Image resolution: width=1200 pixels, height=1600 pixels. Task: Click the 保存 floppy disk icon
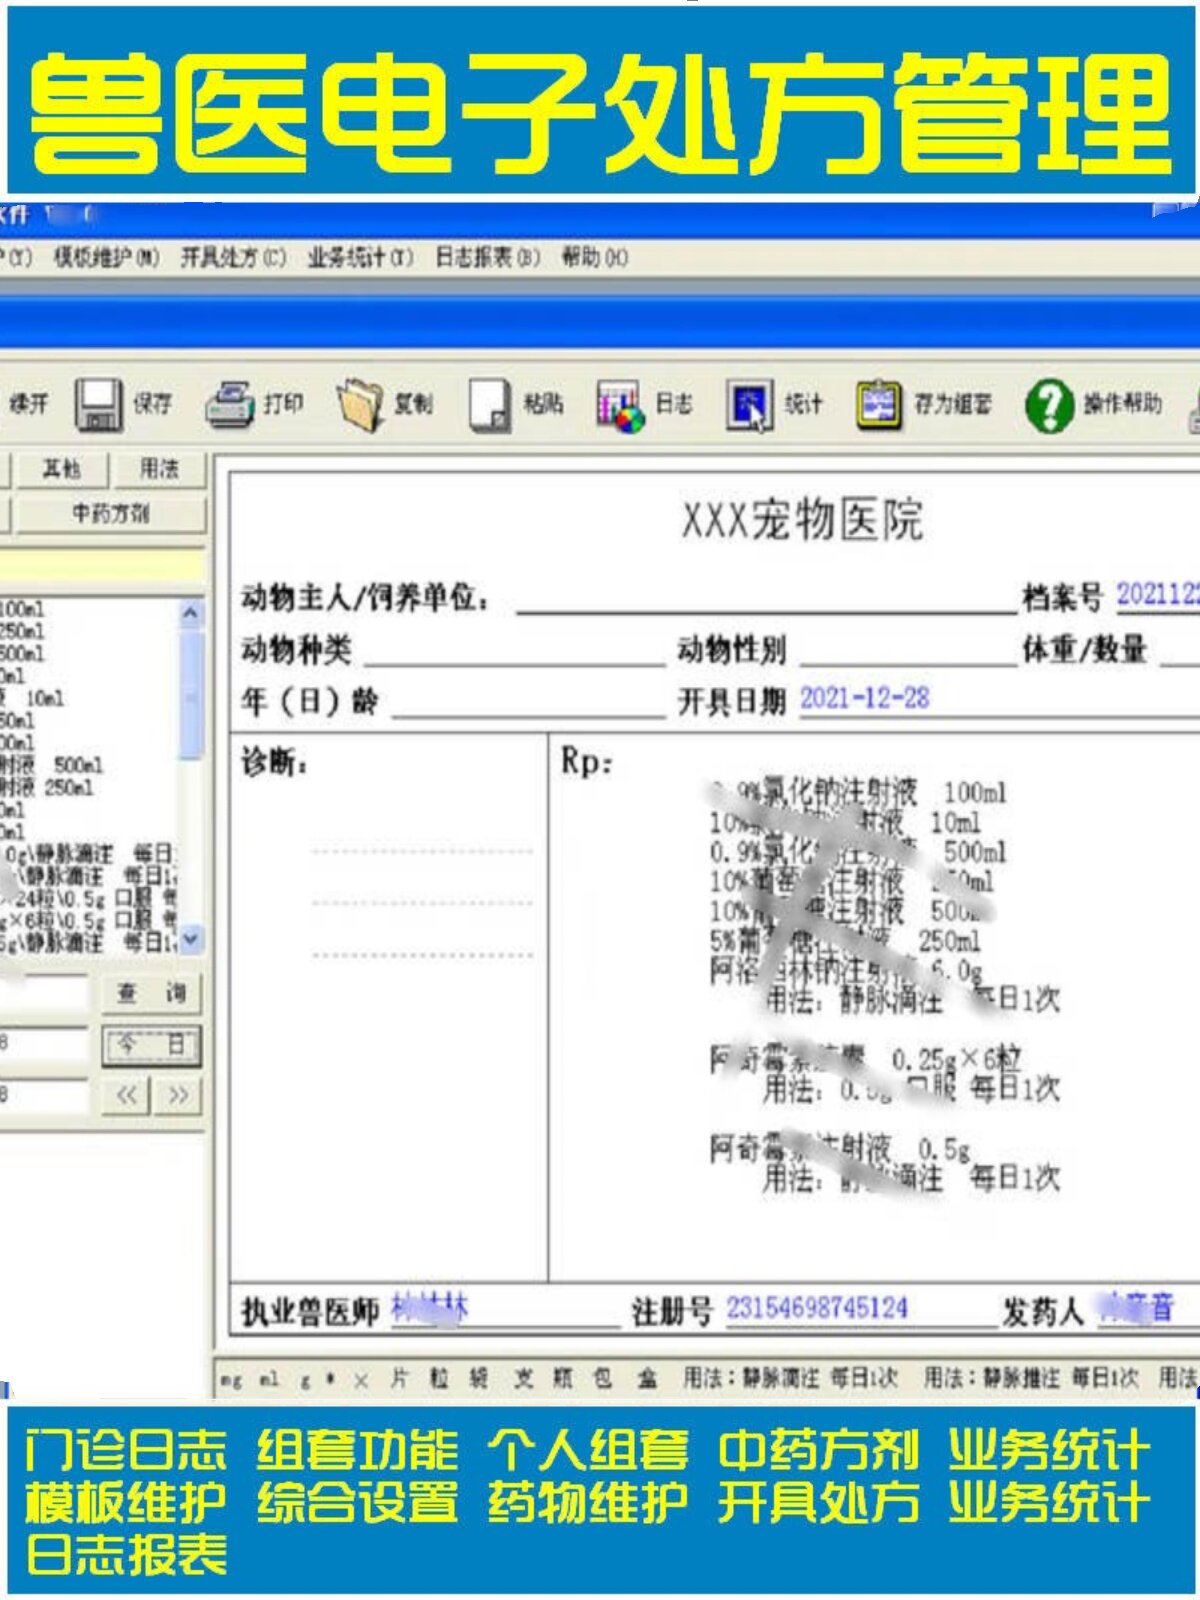coord(100,405)
